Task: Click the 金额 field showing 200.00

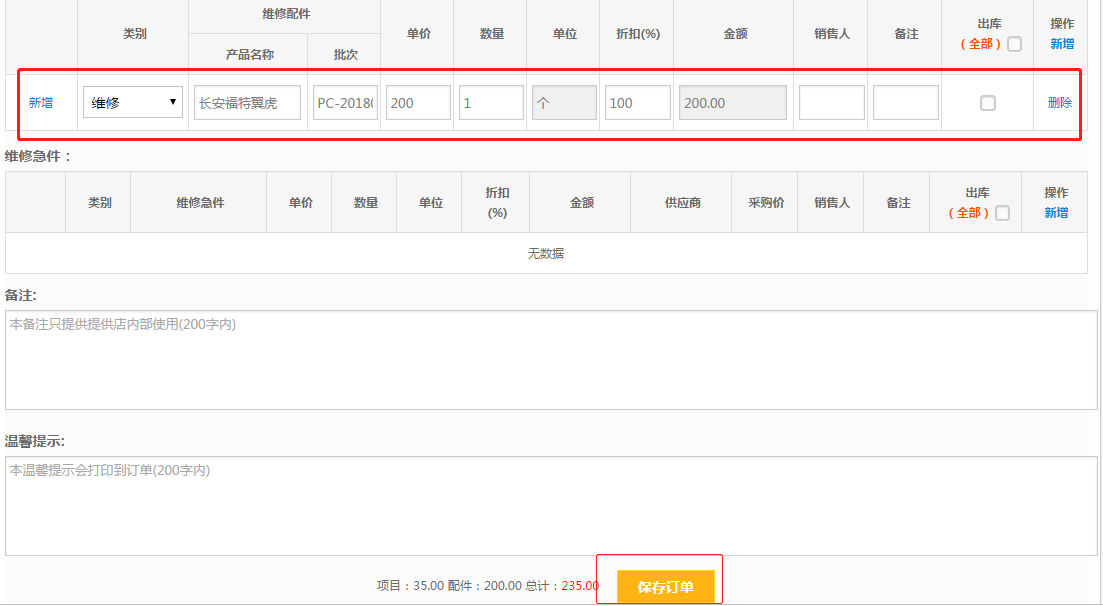Action: point(733,103)
